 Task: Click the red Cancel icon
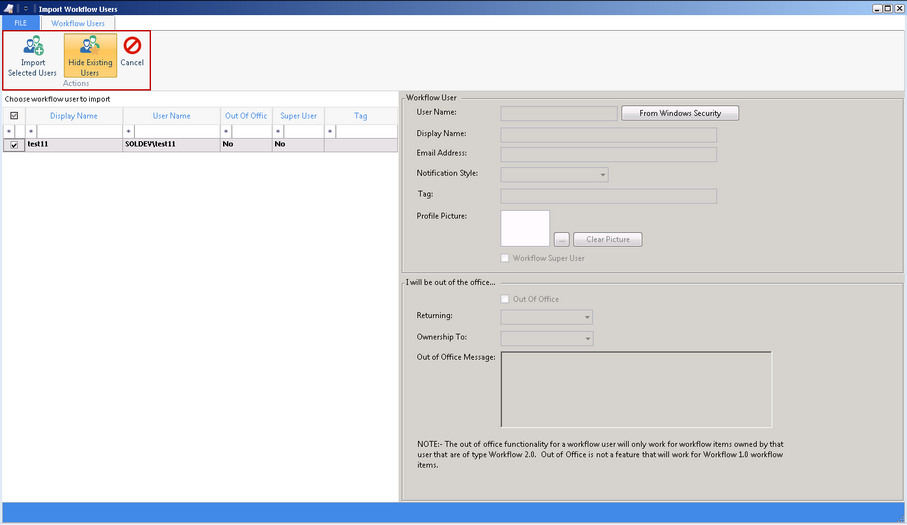pyautogui.click(x=132, y=45)
